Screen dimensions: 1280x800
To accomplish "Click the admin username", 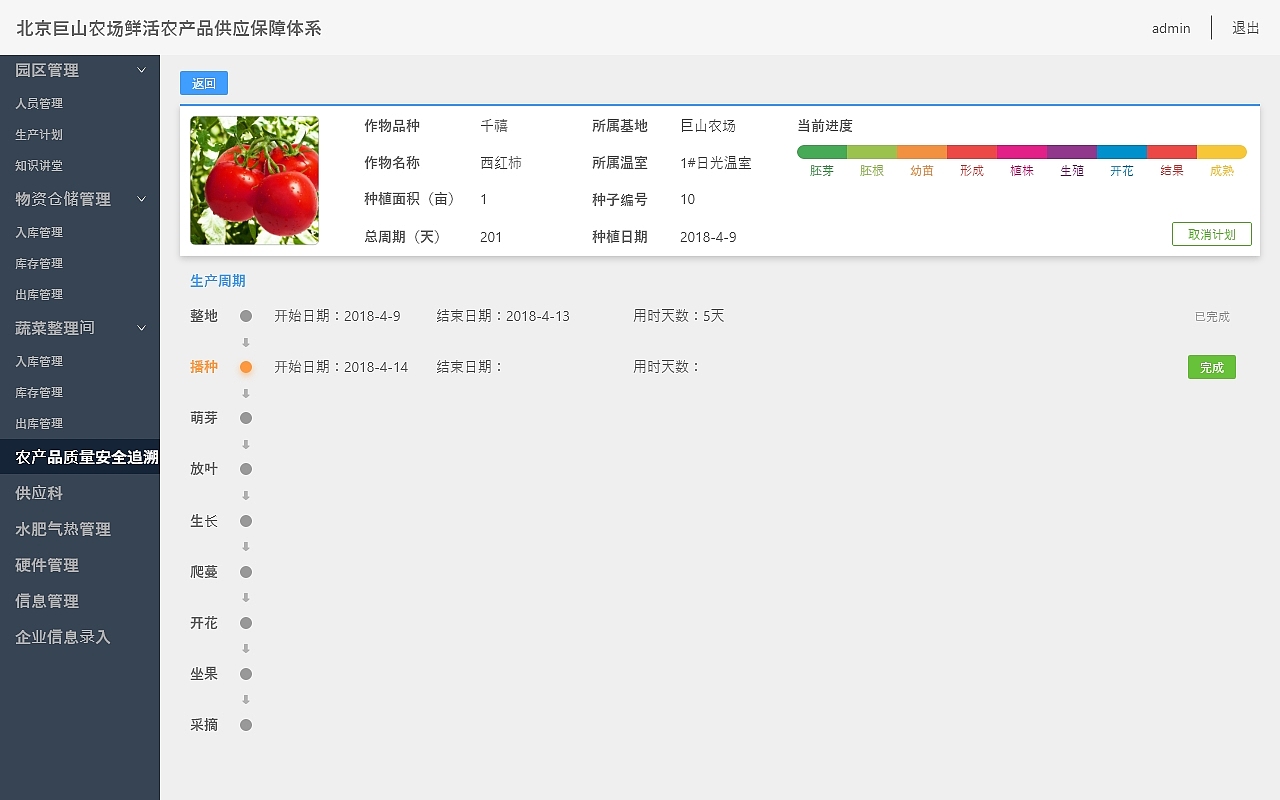I will coord(1171,28).
